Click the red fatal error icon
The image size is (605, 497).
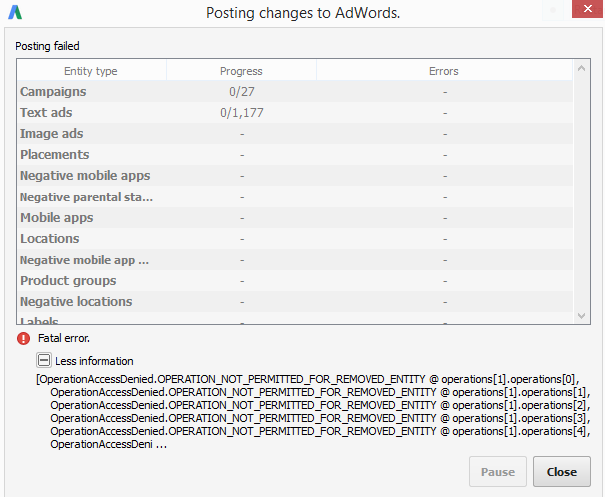24,338
